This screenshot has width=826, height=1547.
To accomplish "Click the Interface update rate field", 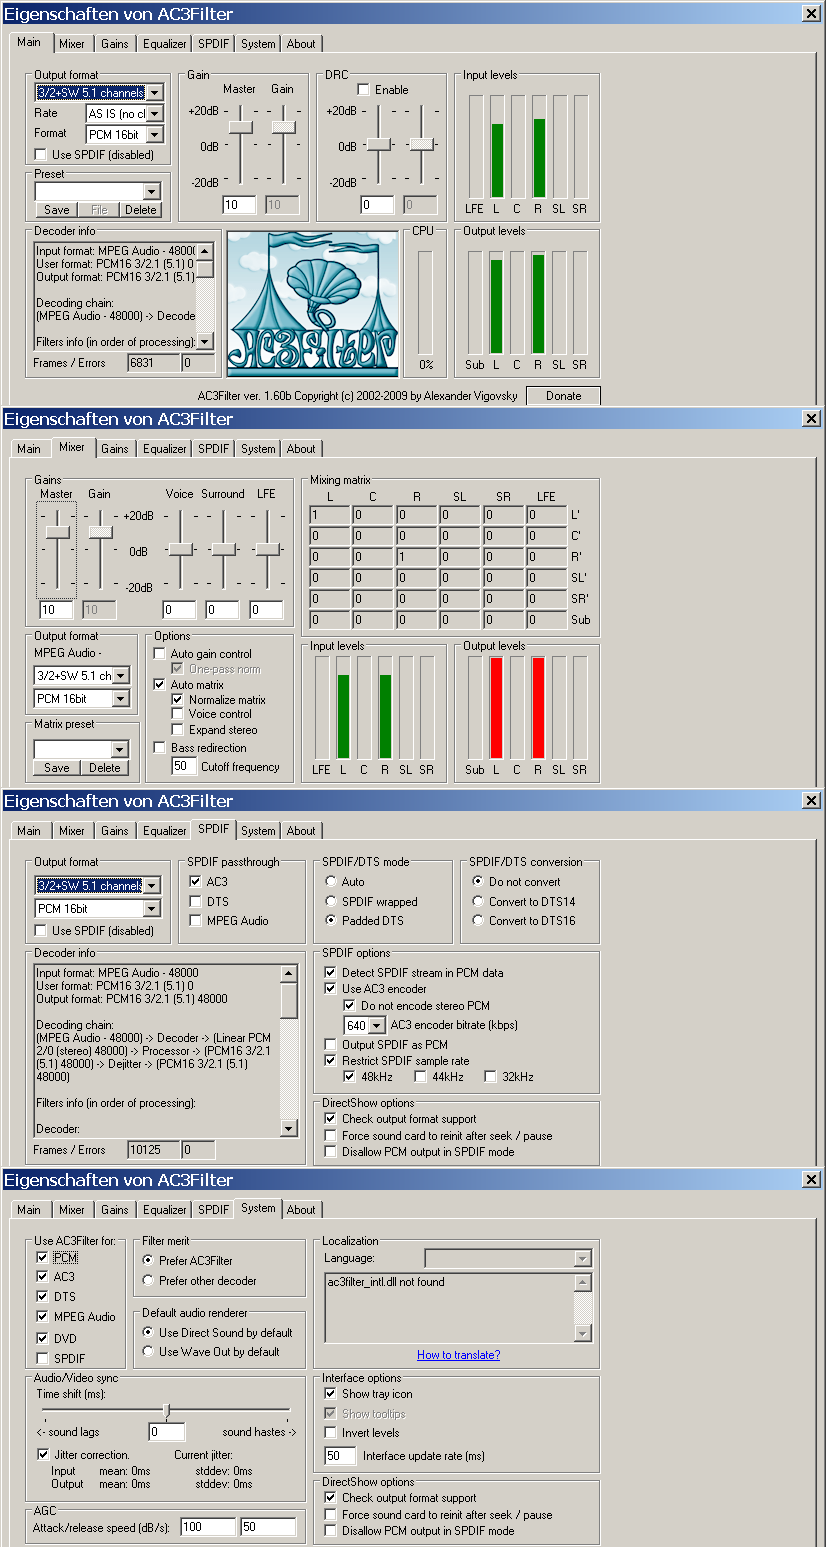I will coord(340,1456).
